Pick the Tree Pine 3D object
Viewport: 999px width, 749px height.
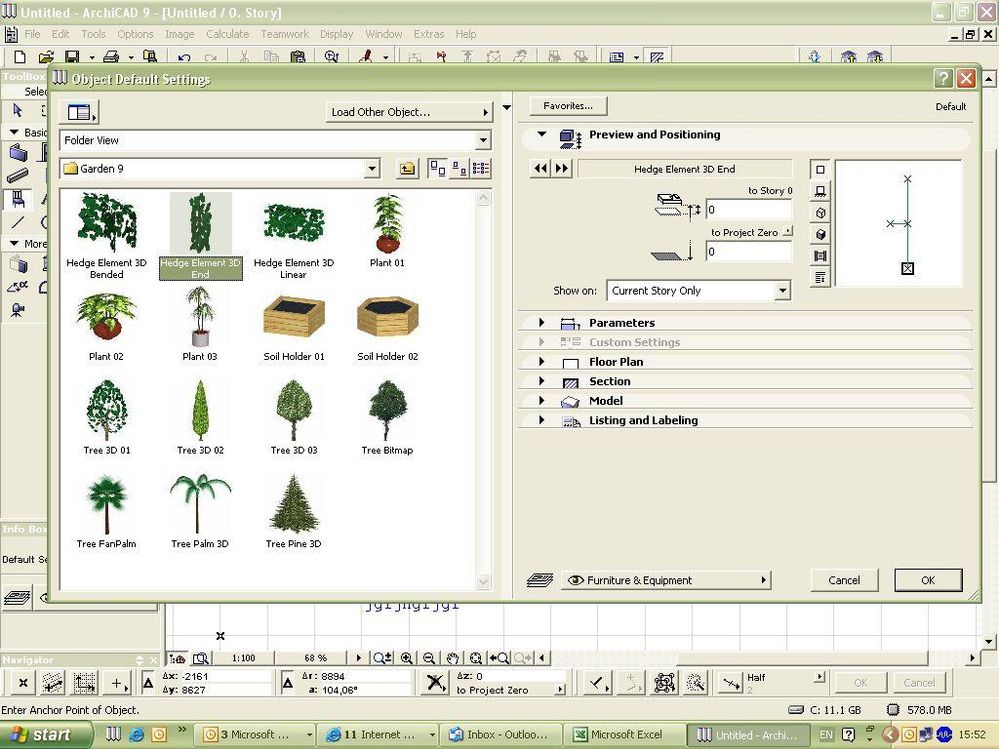(294, 511)
